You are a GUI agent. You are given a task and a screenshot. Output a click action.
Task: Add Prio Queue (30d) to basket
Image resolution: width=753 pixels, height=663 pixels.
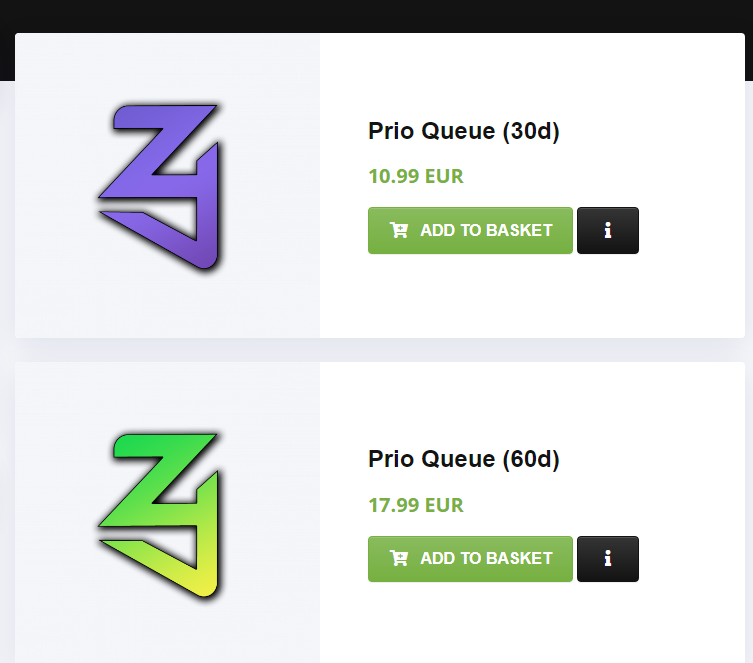[470, 231]
